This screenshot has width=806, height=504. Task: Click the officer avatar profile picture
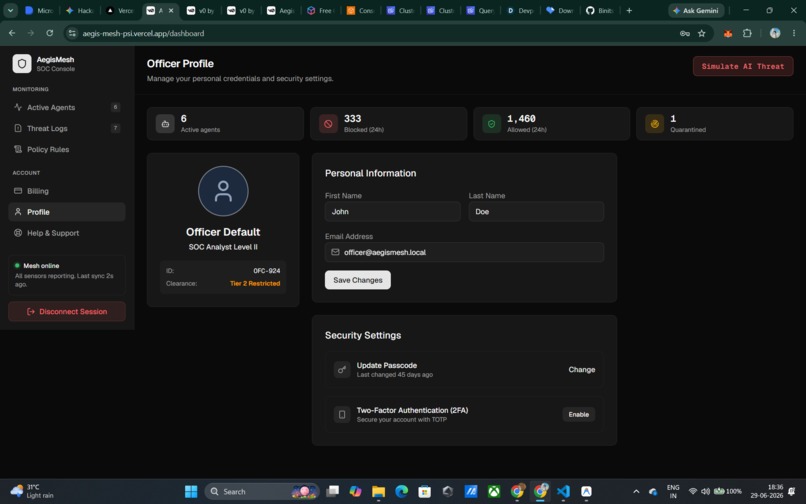point(223,191)
